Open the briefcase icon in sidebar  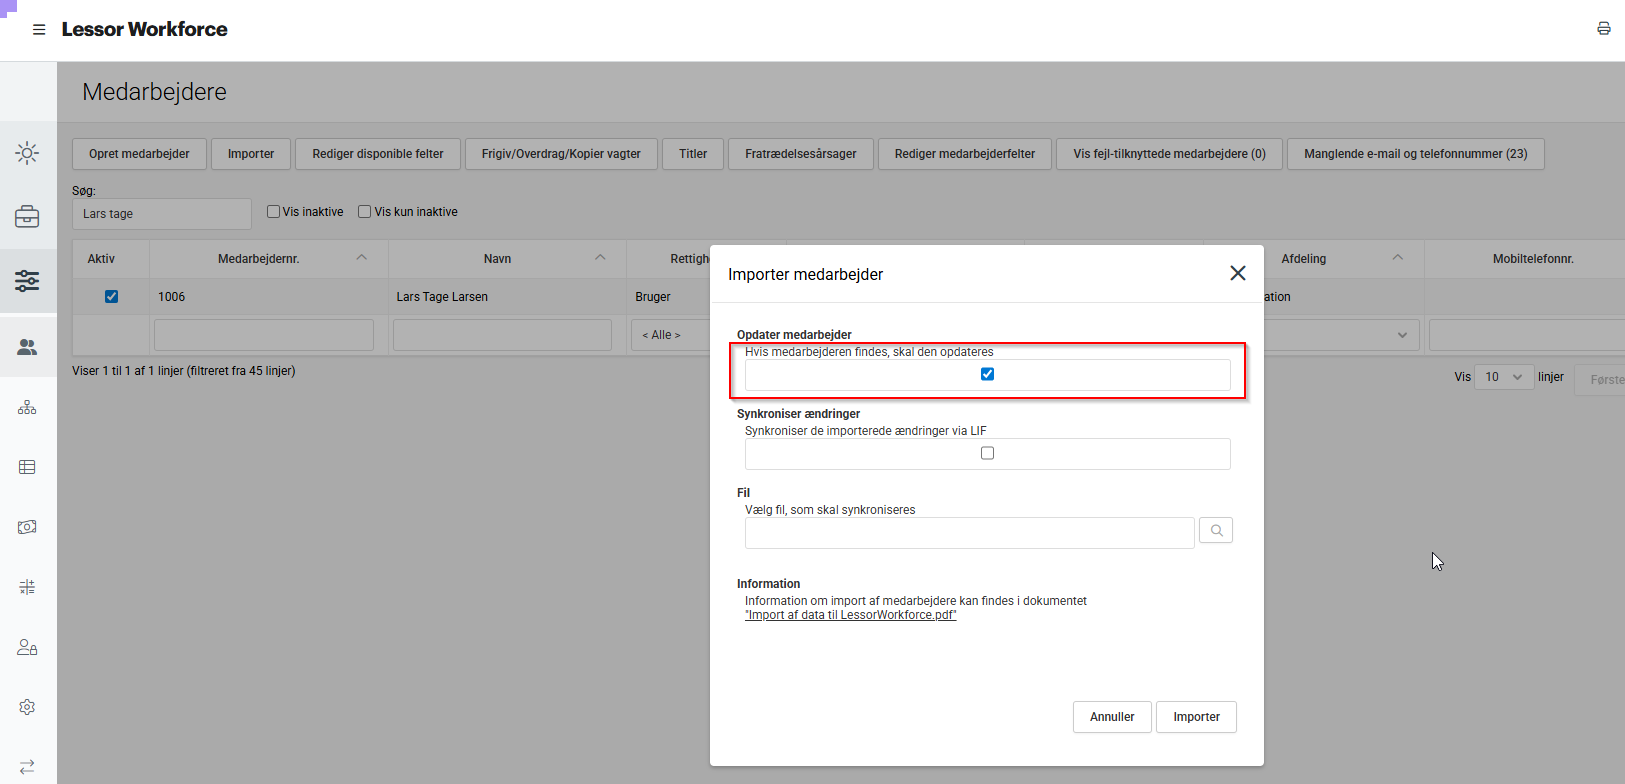coord(27,216)
